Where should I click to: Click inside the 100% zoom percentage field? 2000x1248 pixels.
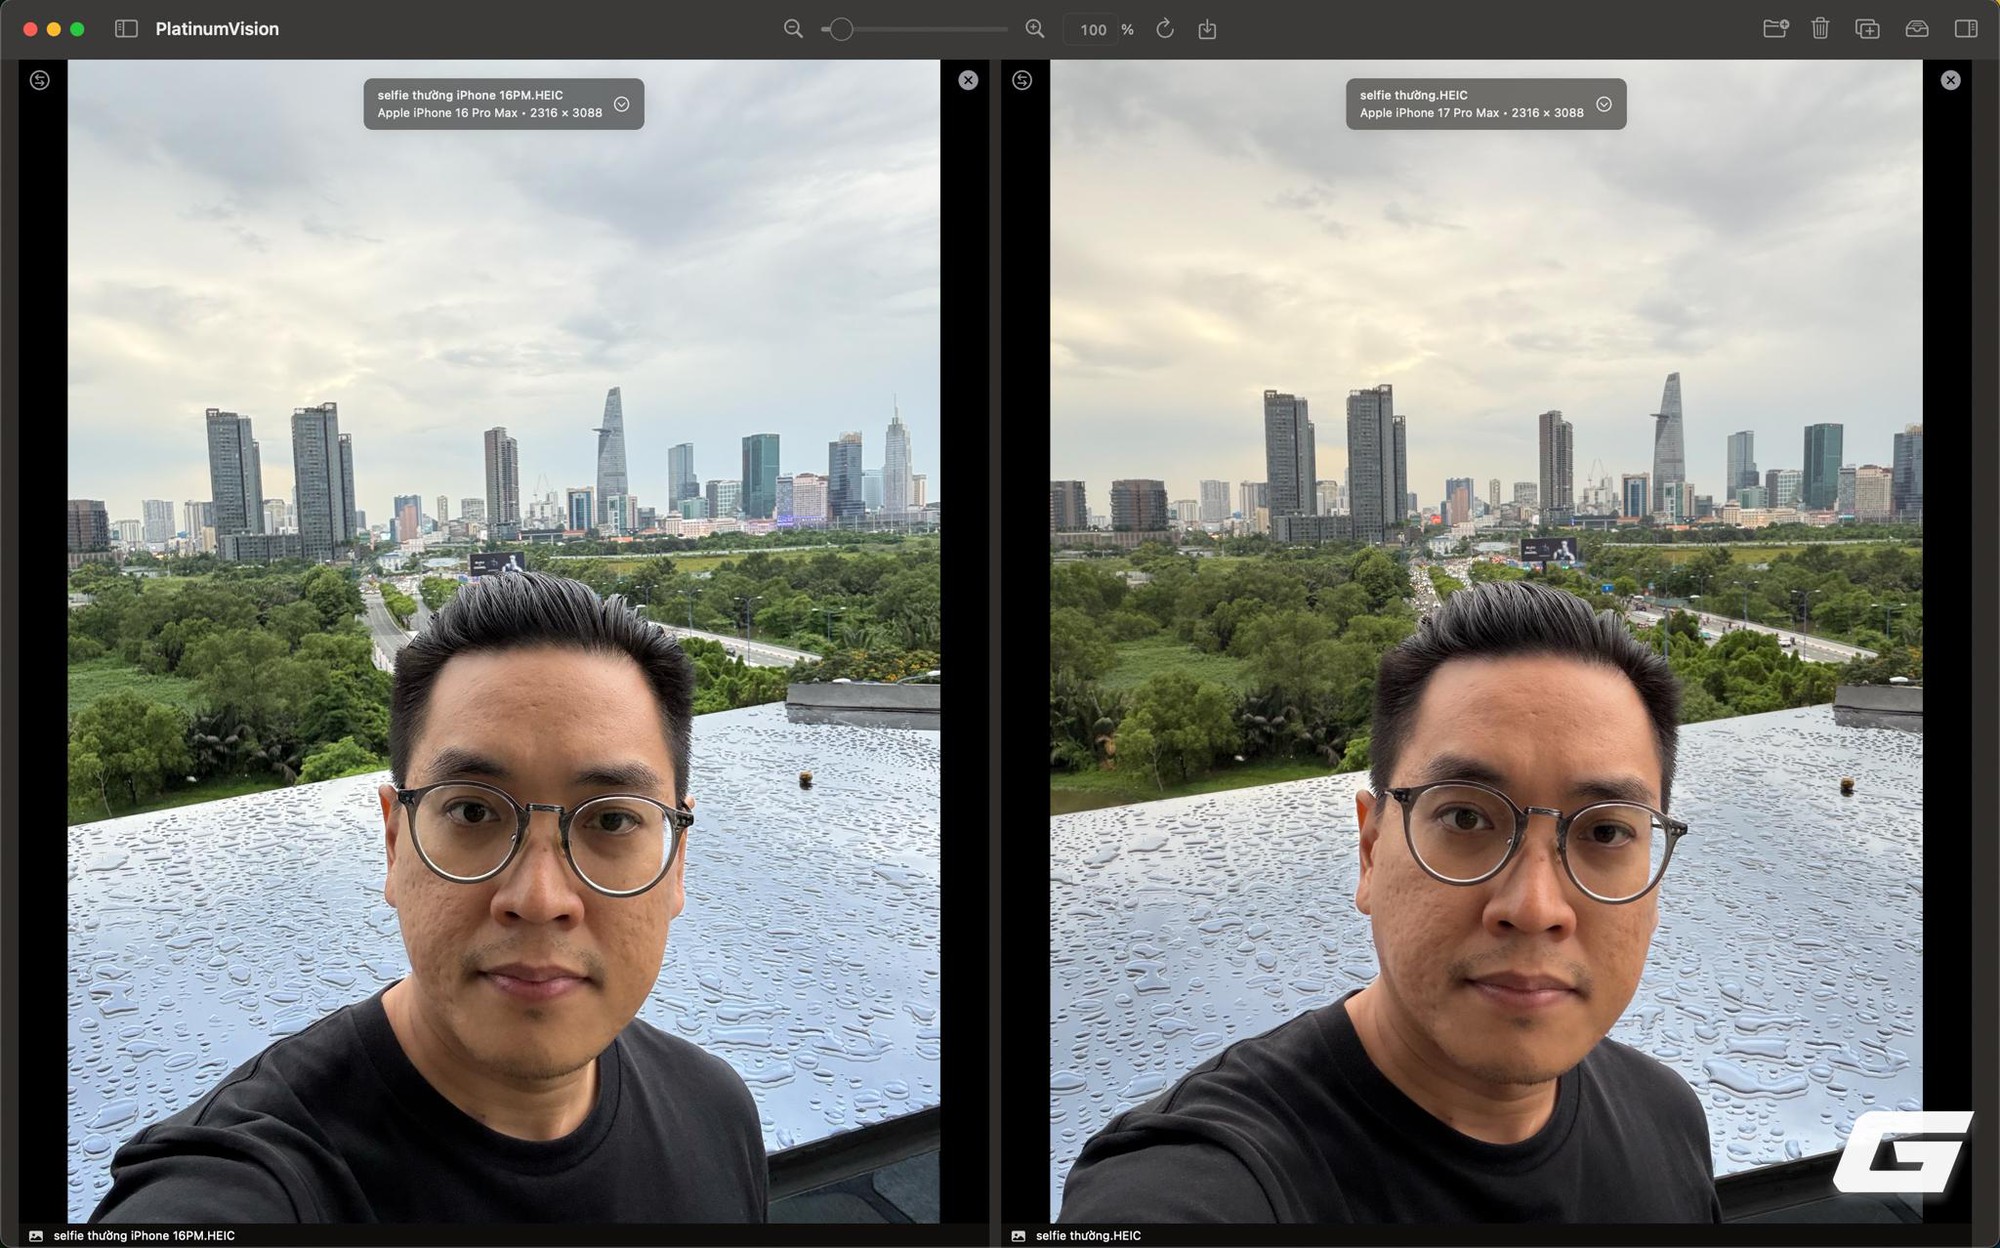point(1092,29)
